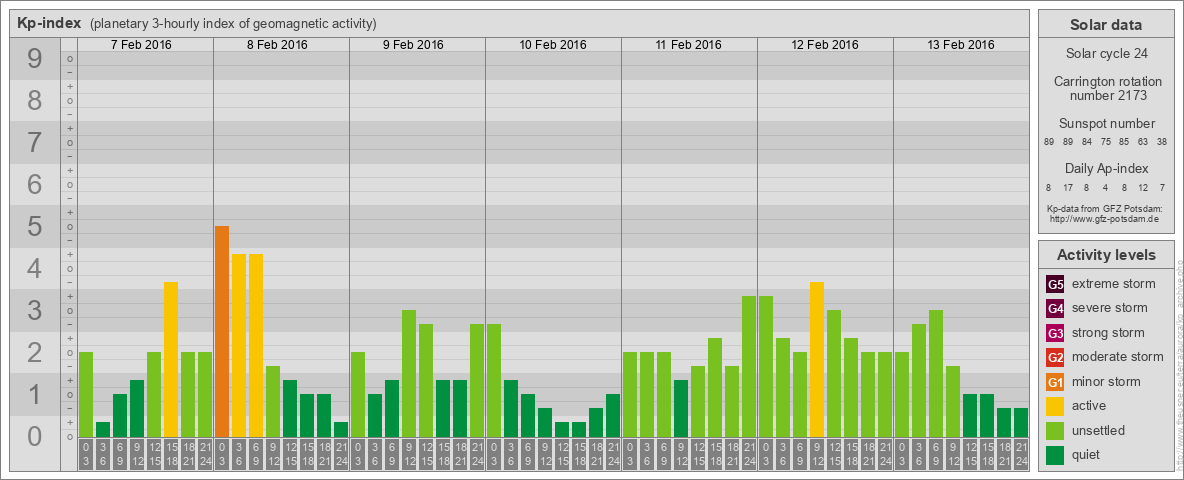This screenshot has width=1184, height=480.
Task: Click sunspot value 75
Action: (1105, 142)
